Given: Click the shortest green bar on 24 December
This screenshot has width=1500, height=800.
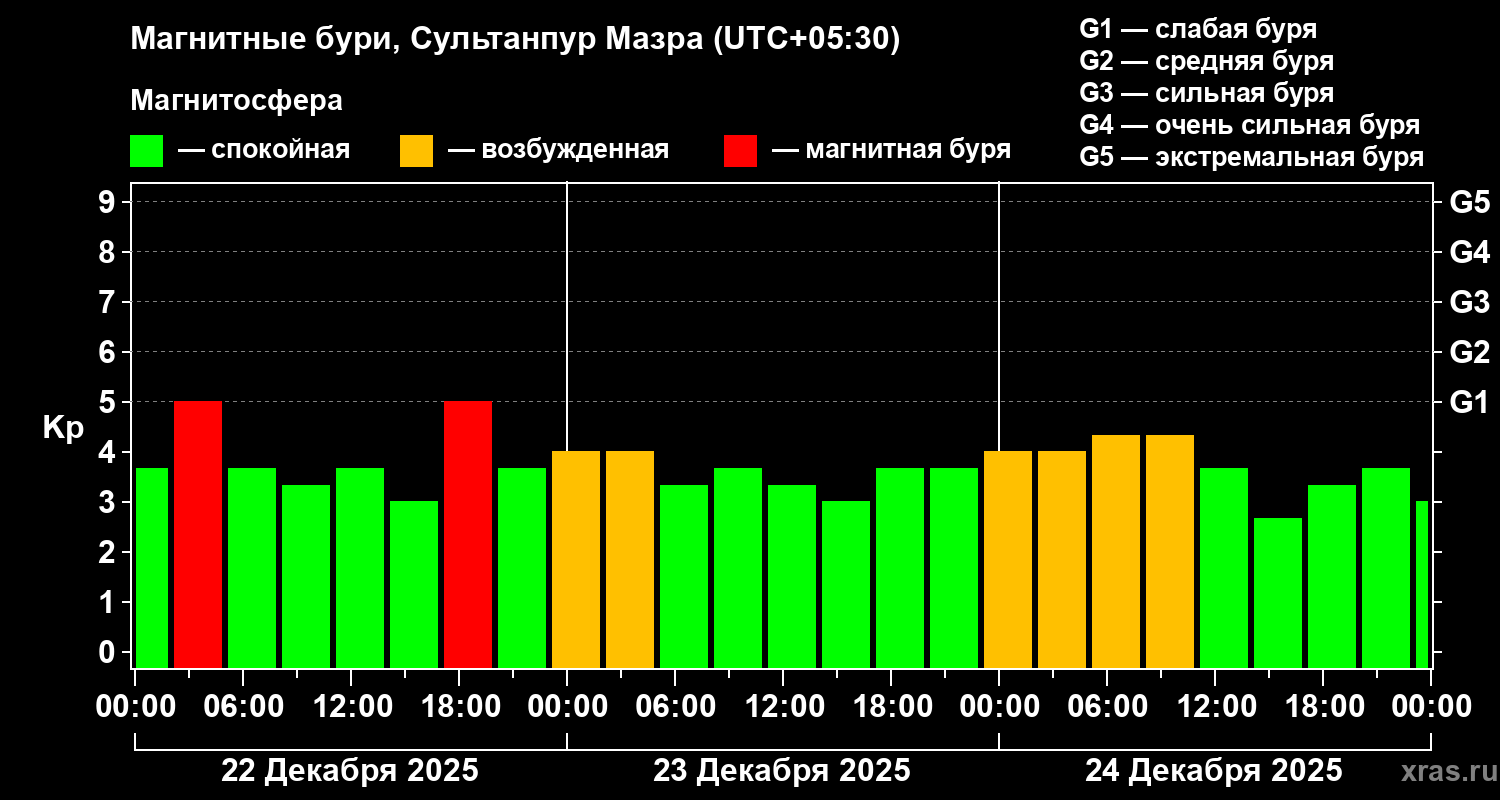Looking at the screenshot, I should coord(1278,593).
